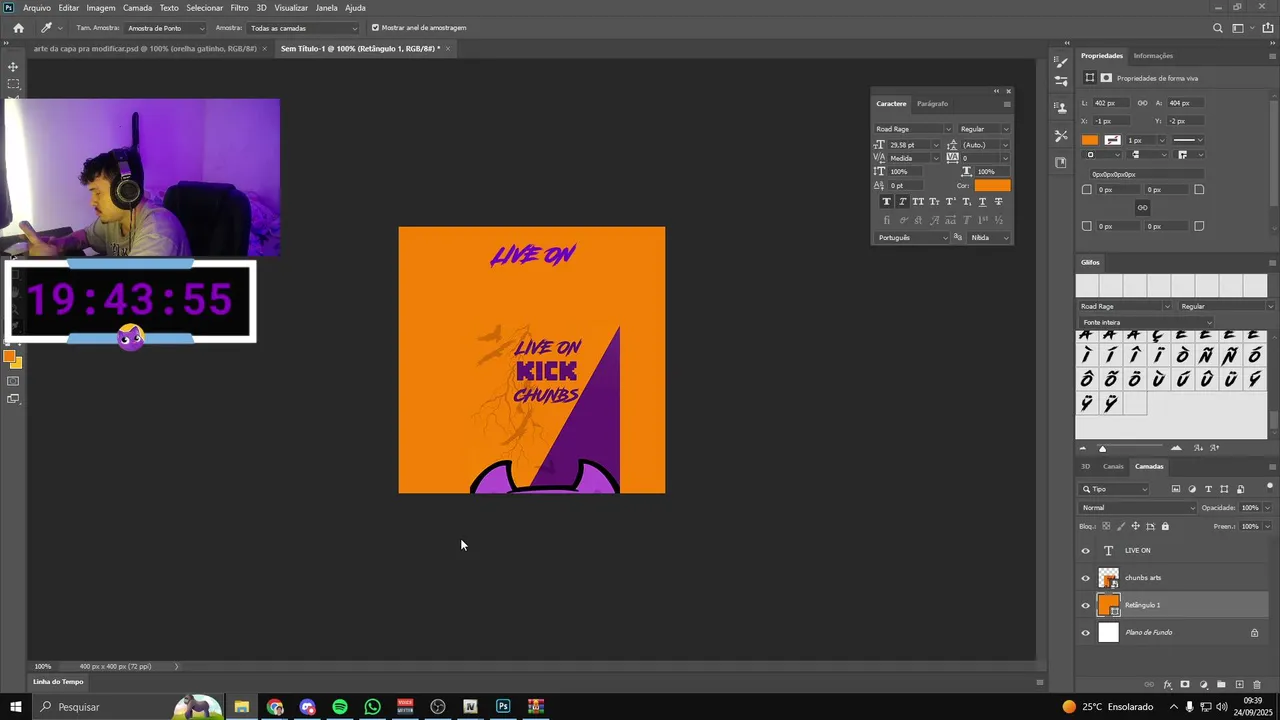Open the Quick Mask mode icon
This screenshot has width=1280, height=720.
(13, 381)
